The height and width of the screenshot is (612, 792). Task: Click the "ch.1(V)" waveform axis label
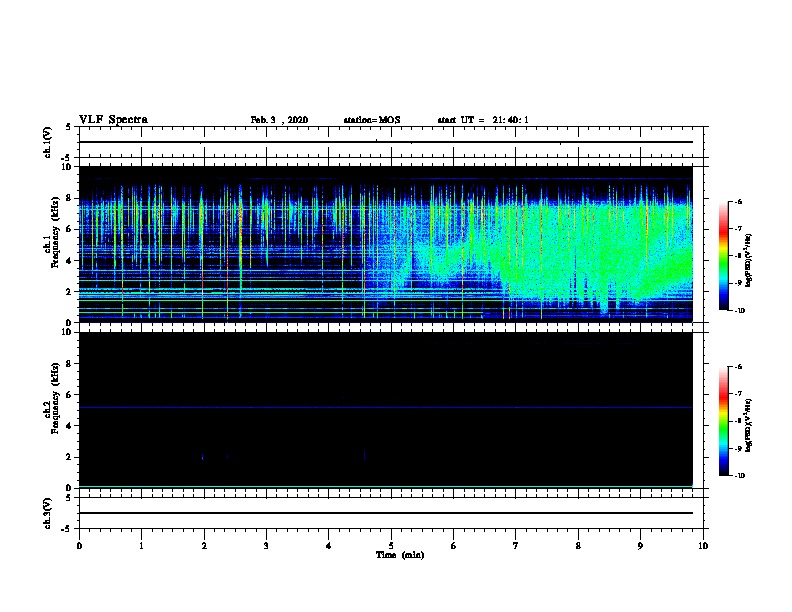point(47,142)
